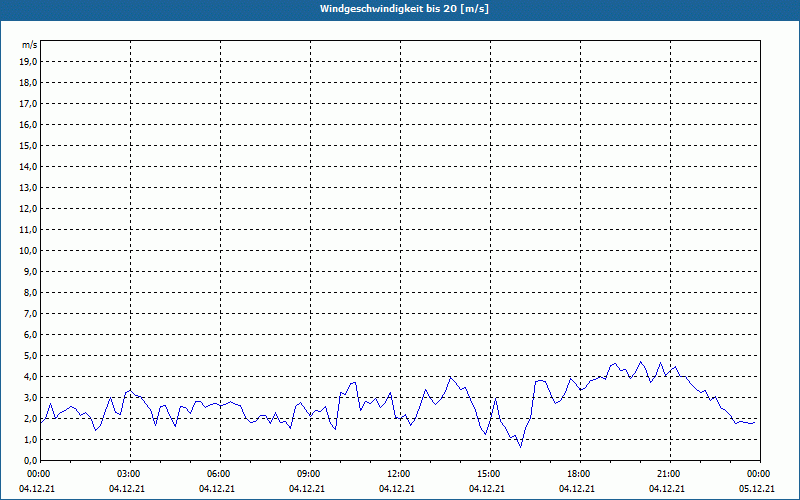
Task: Pick the "13,0" y-axis label
Action: coord(29,188)
